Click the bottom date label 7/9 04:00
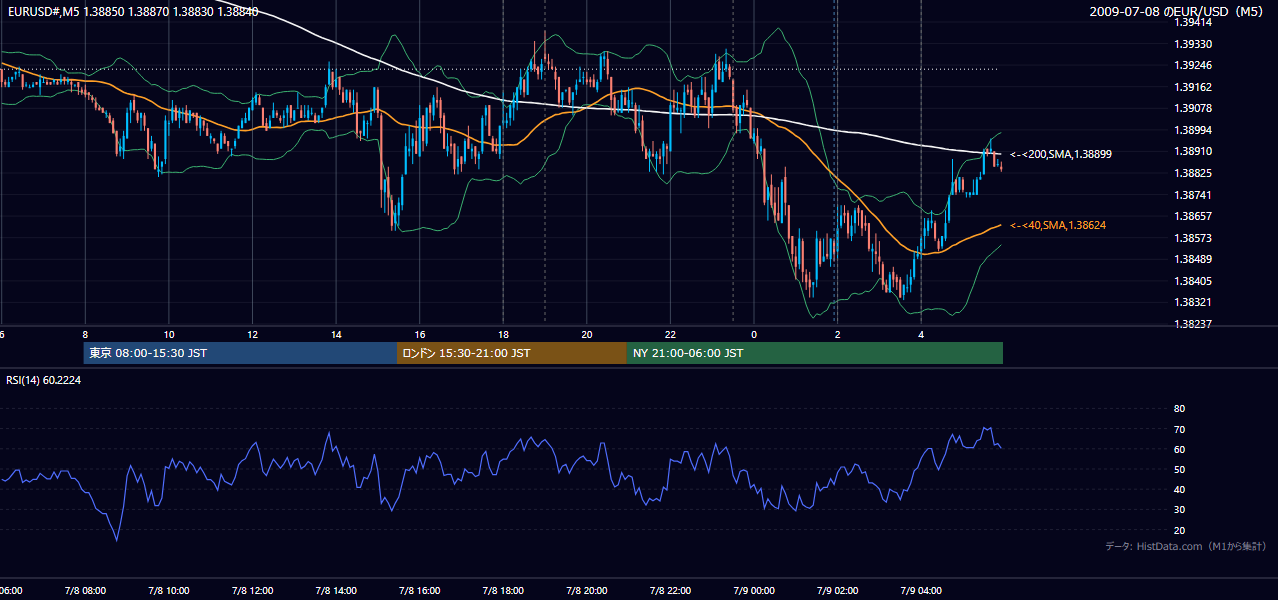The image size is (1278, 600). click(922, 591)
